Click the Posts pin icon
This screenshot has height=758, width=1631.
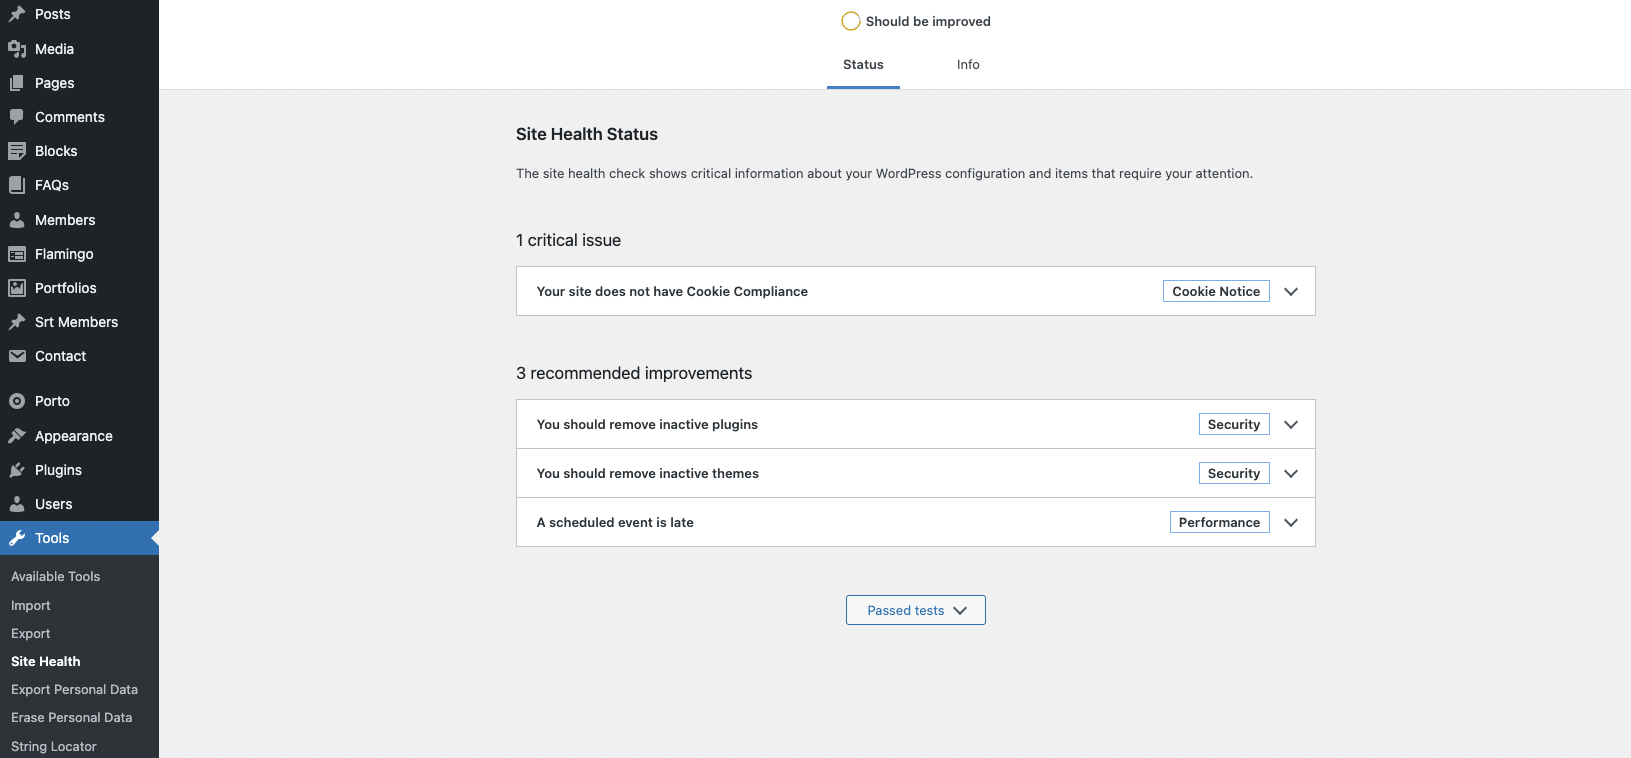pyautogui.click(x=17, y=14)
